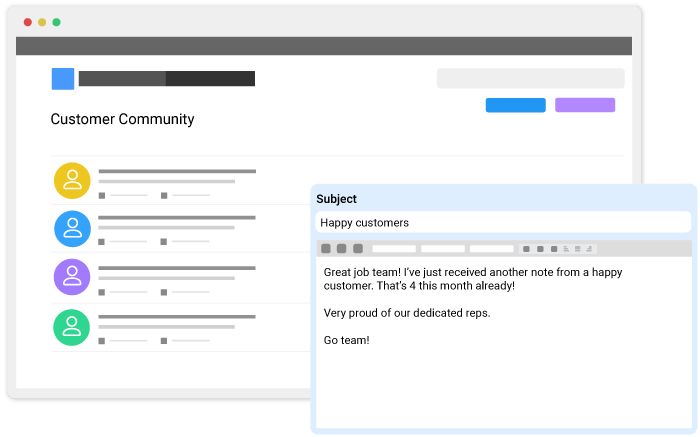Click the blue button below the search bar
700x437 pixels.
[516, 105]
